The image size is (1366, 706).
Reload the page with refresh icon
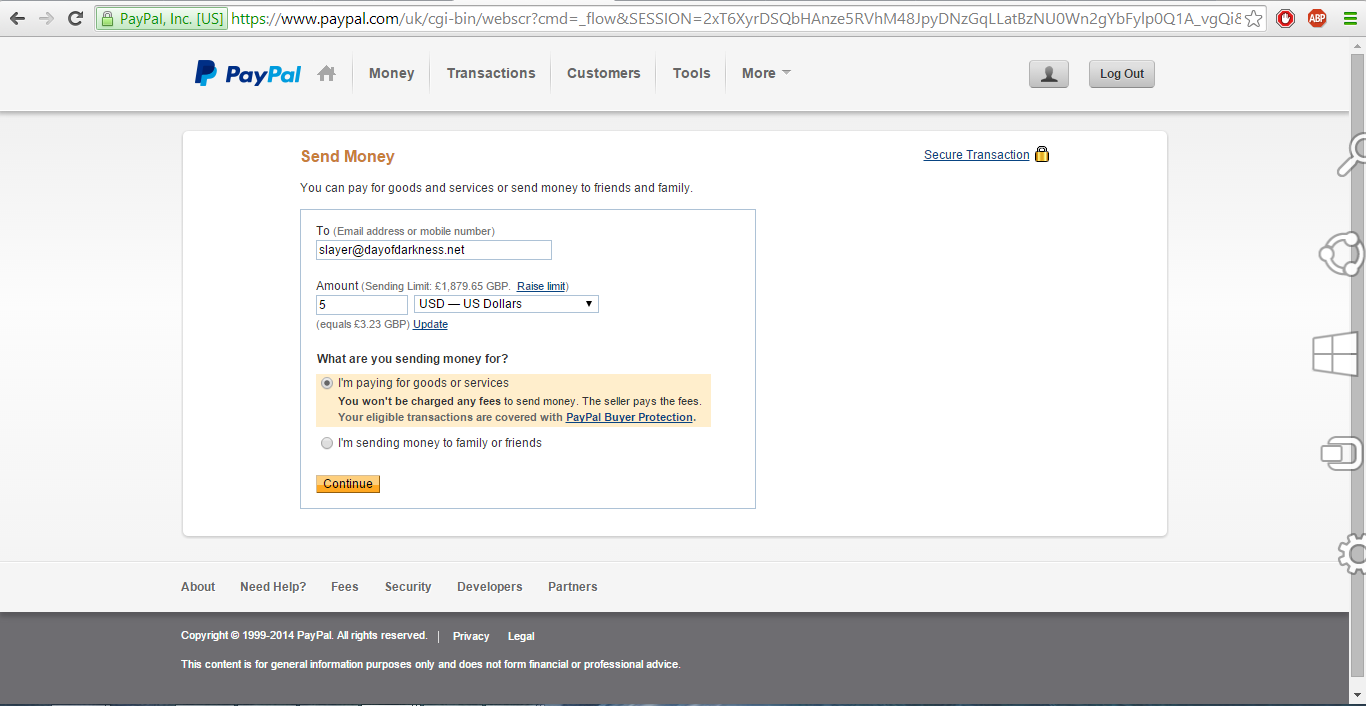click(75, 18)
